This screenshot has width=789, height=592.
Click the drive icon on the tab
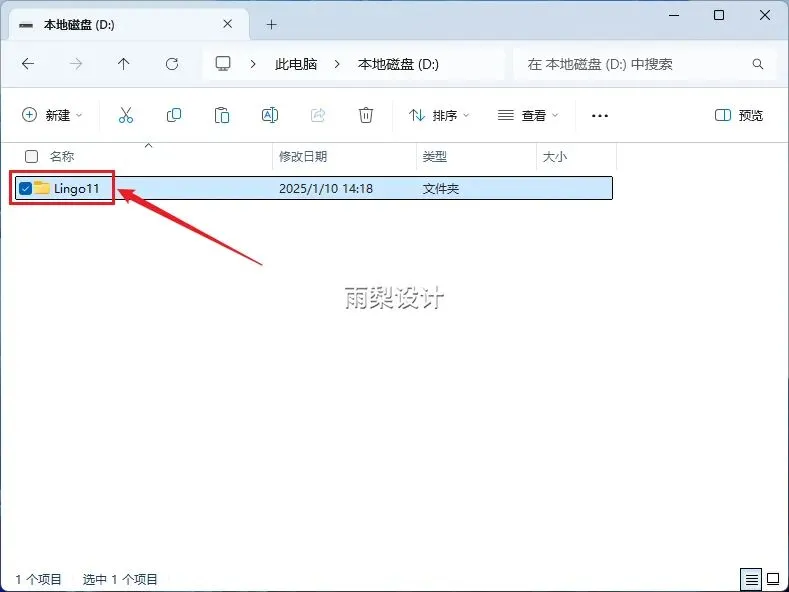pos(26,25)
